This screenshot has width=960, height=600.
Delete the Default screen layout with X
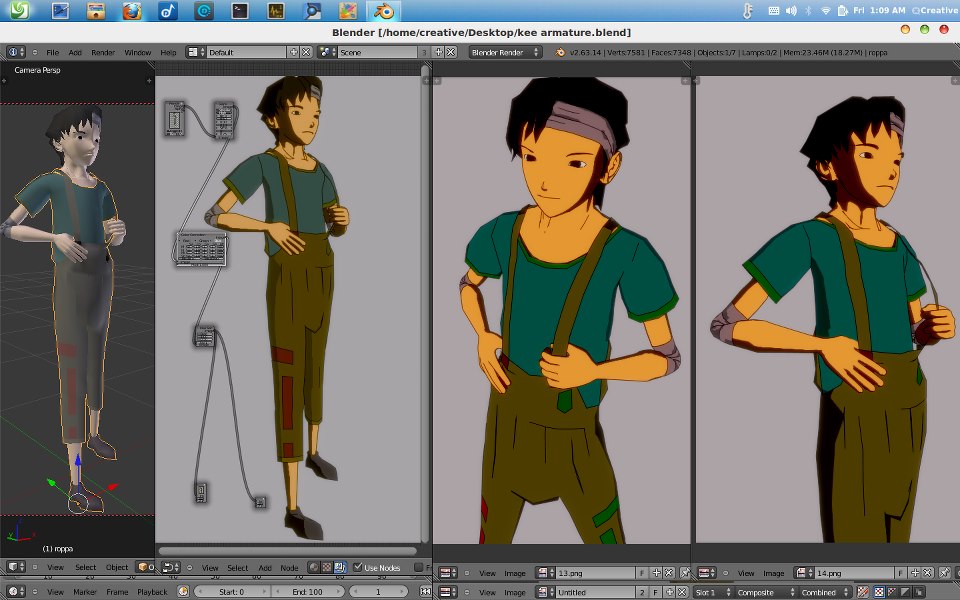[306, 52]
